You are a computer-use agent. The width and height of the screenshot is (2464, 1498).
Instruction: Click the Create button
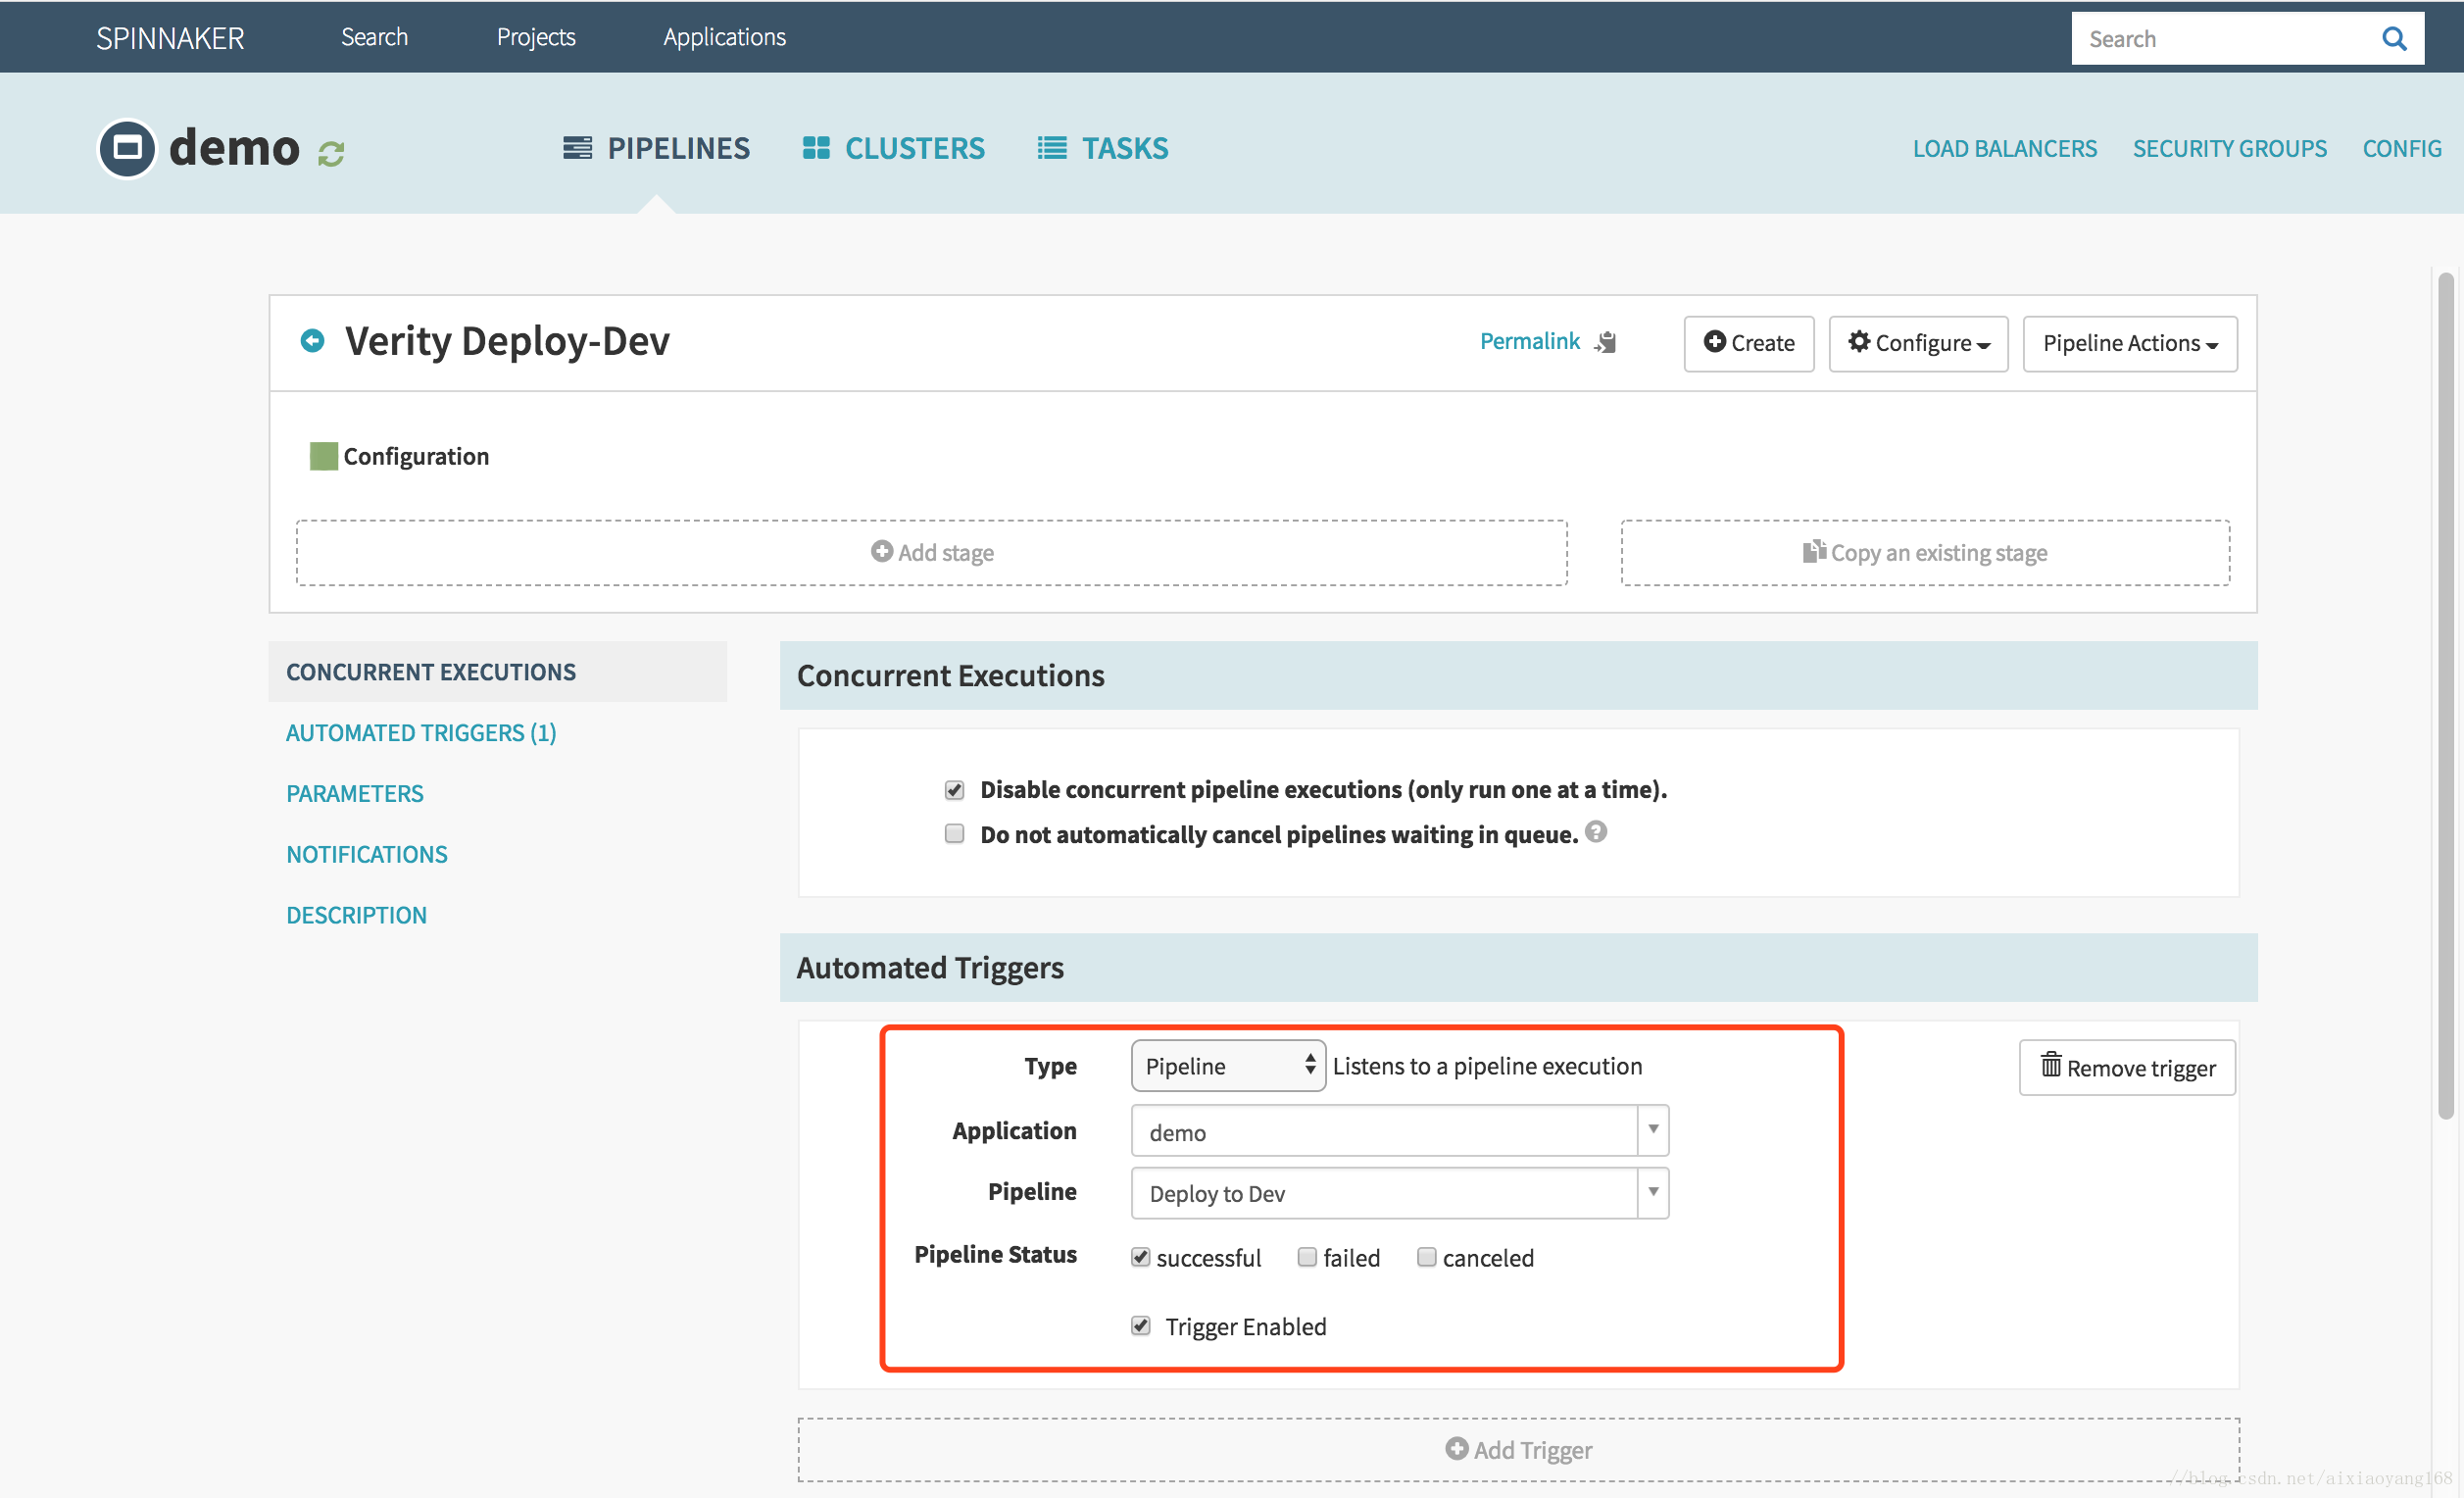tap(1748, 343)
